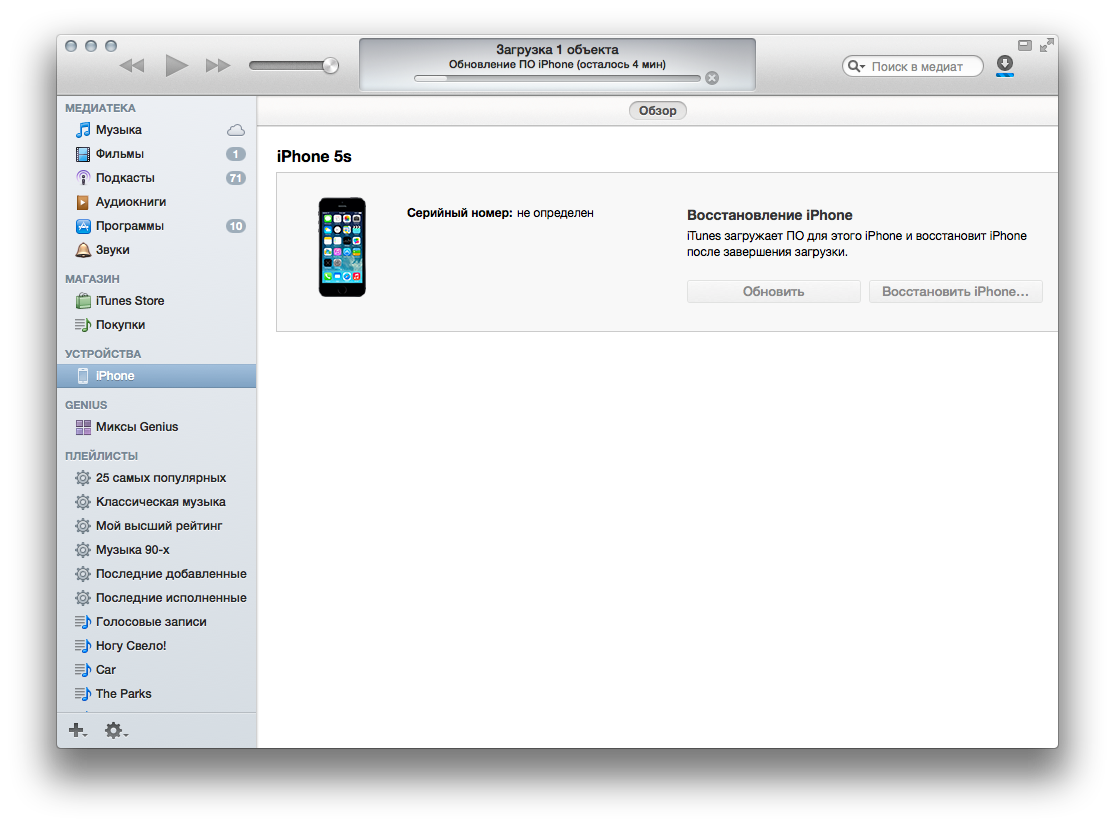This screenshot has width=1115, height=827.
Task: Cancel the iPhone software download
Action: pos(712,78)
